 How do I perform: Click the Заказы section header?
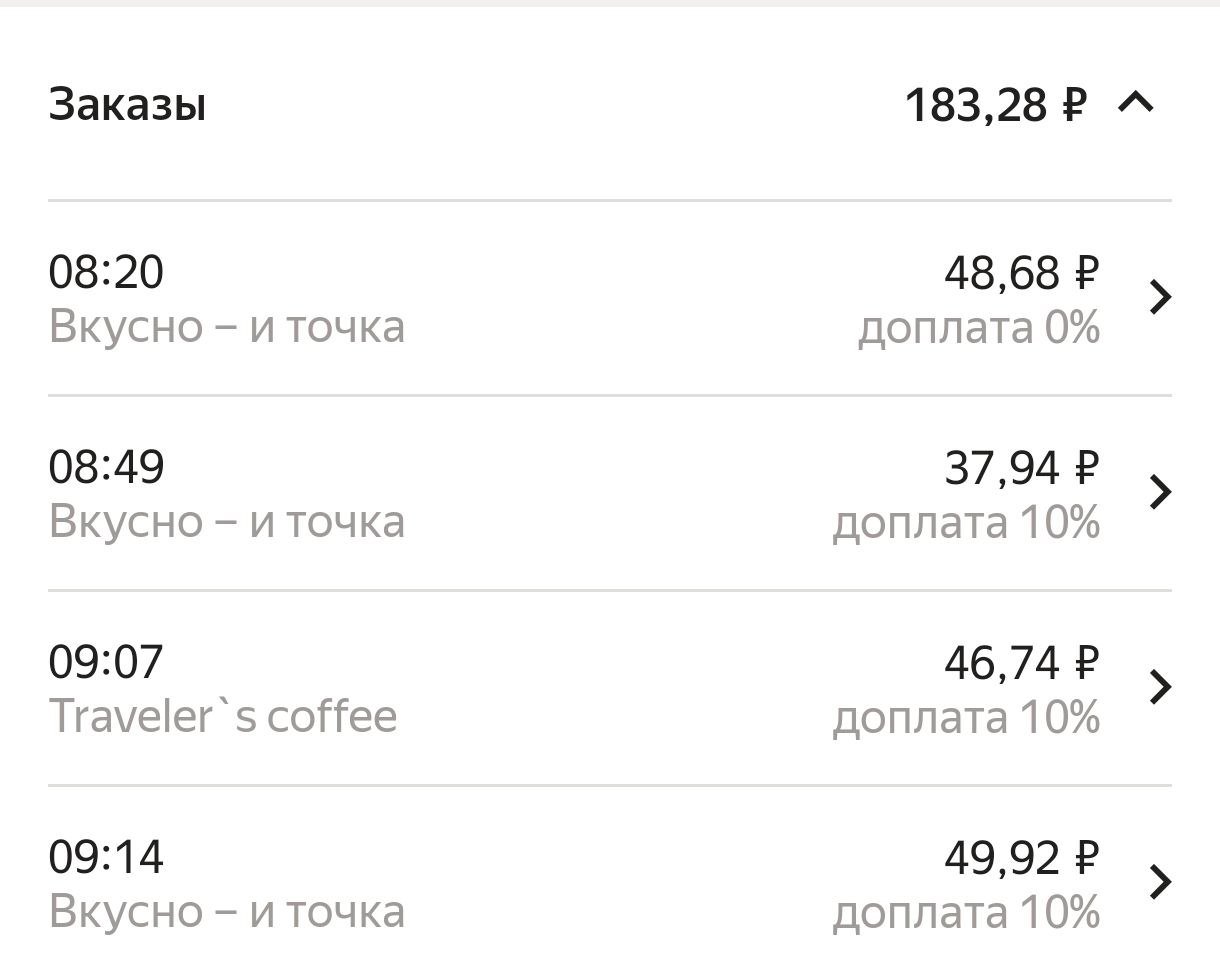click(127, 104)
